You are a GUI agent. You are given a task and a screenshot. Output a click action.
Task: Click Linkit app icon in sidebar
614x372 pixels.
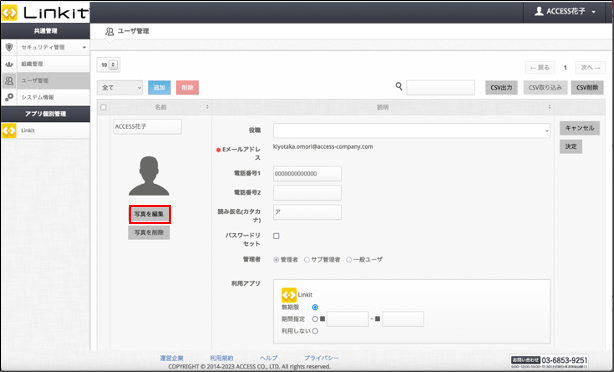(x=9, y=130)
